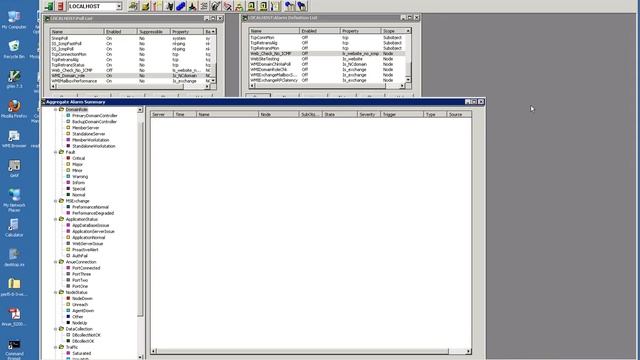Collapse the NodeStatus tree group
640x360 pixels.
pyautogui.click(x=56, y=293)
